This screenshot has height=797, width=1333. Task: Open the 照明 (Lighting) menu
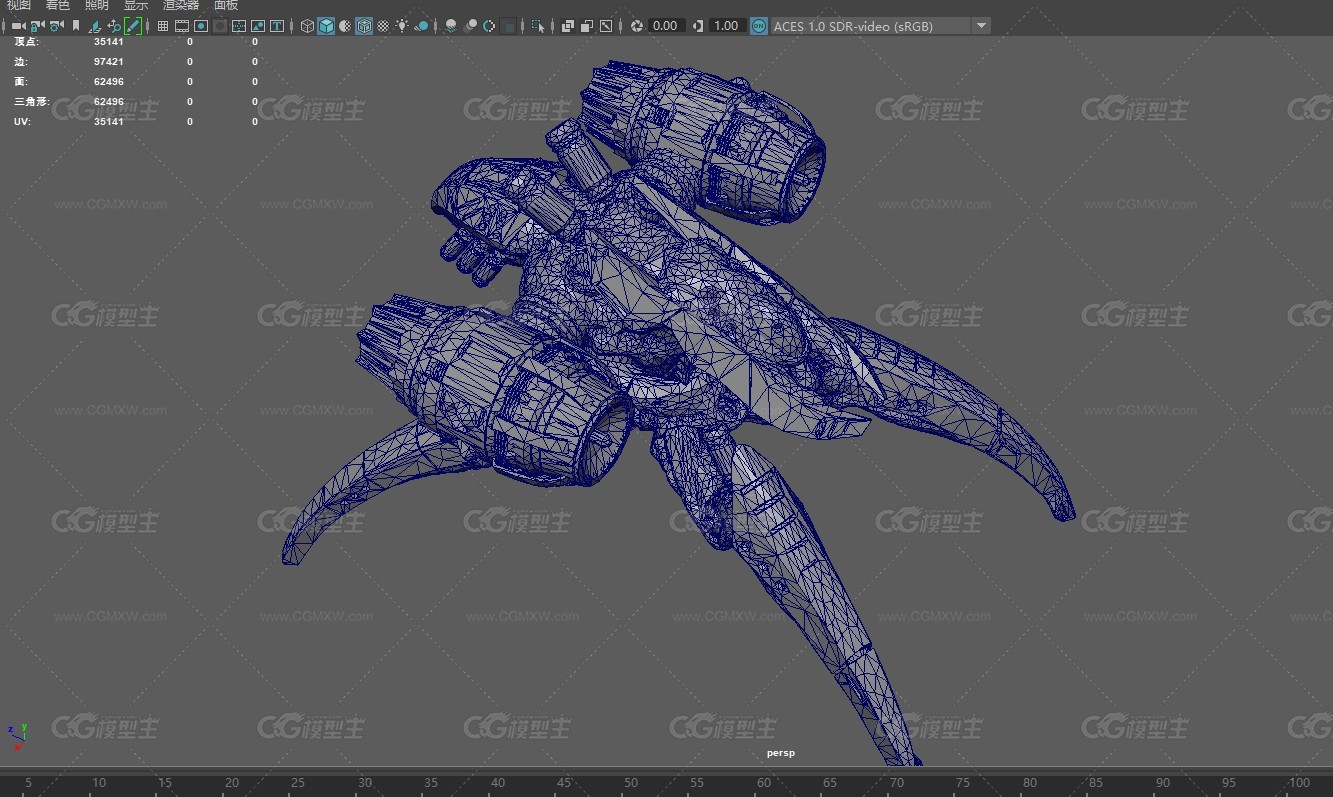tap(97, 5)
